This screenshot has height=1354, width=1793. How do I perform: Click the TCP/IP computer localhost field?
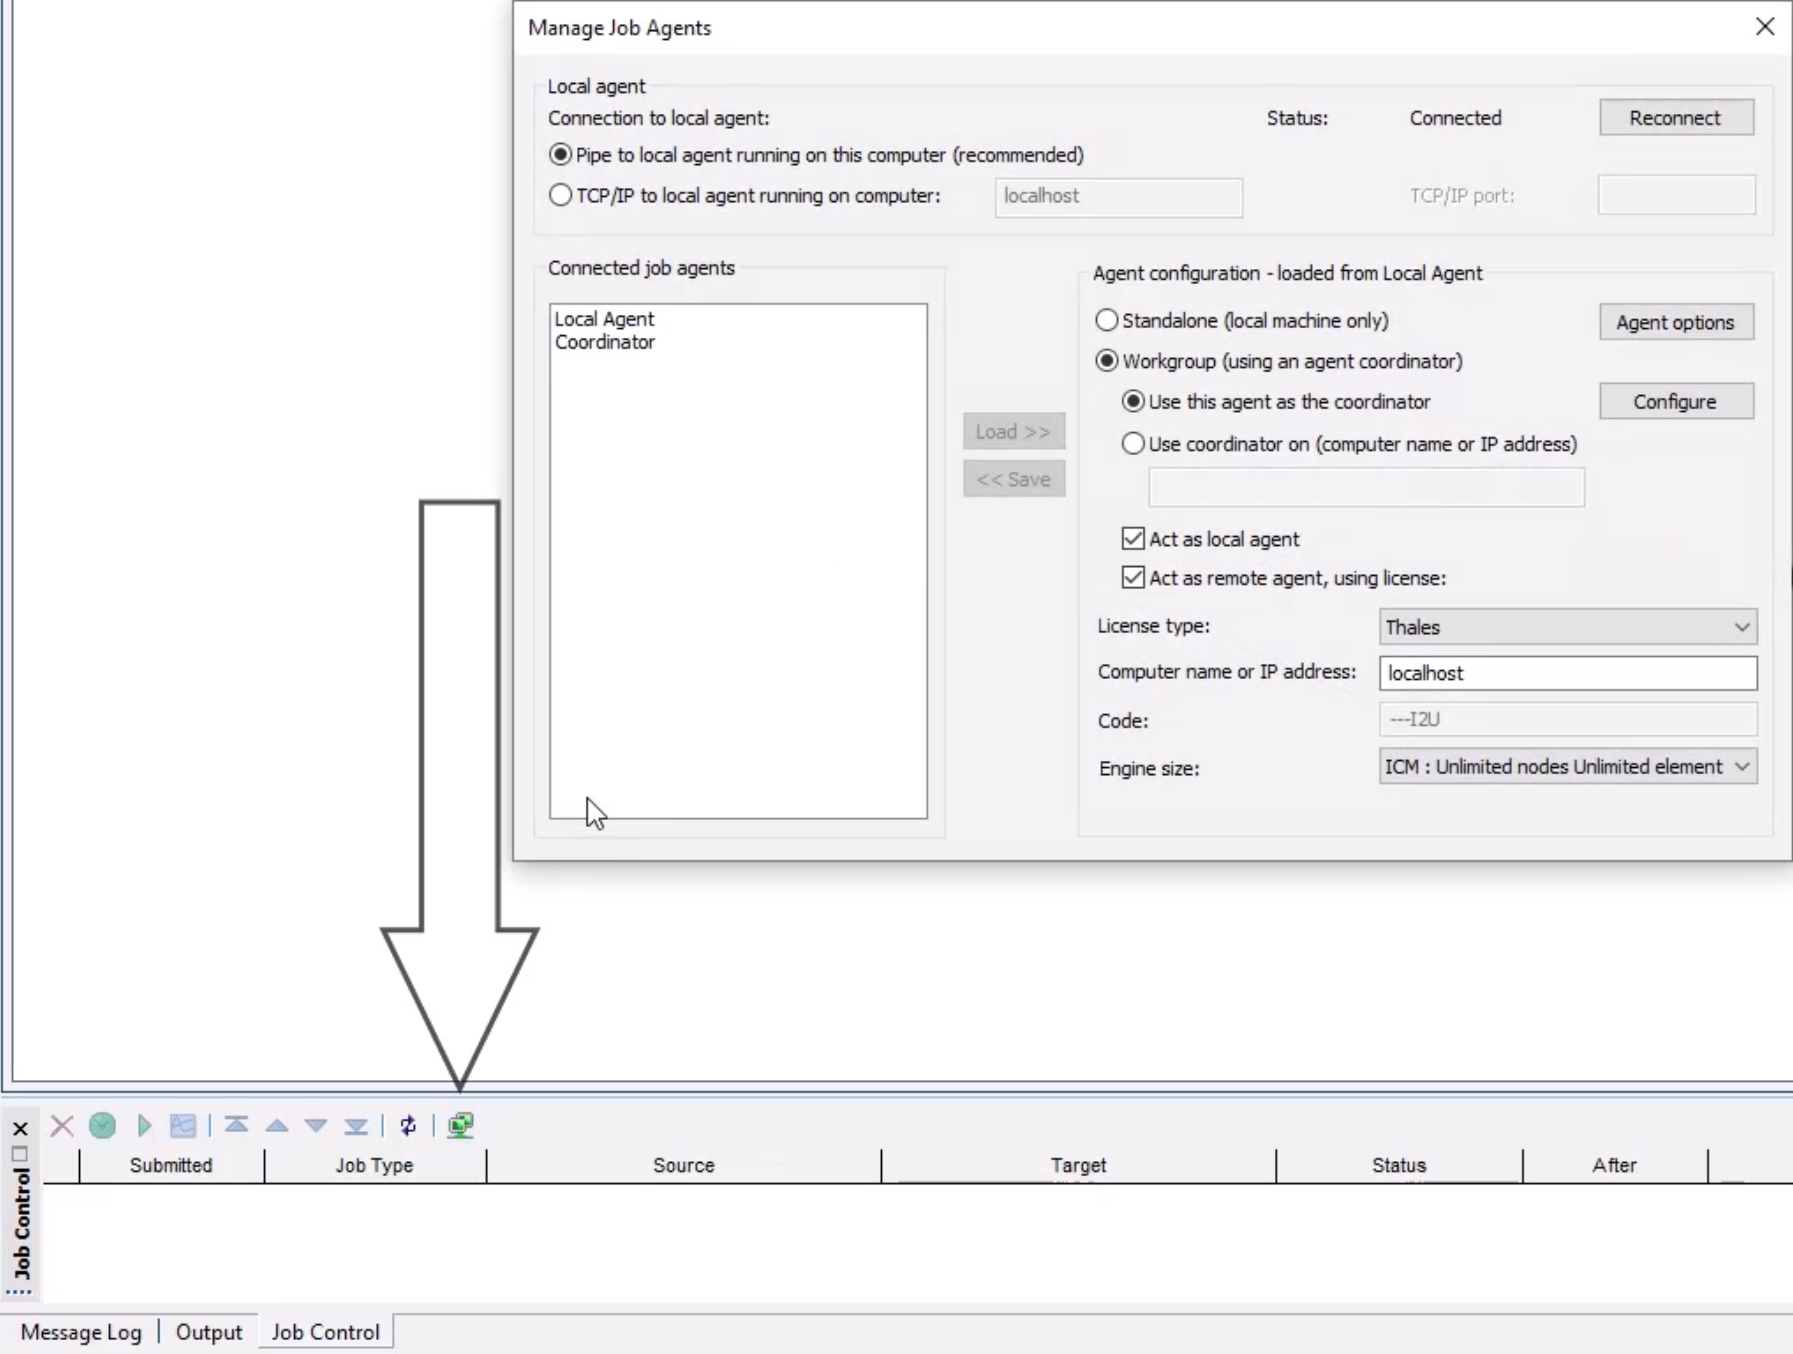click(x=1119, y=197)
